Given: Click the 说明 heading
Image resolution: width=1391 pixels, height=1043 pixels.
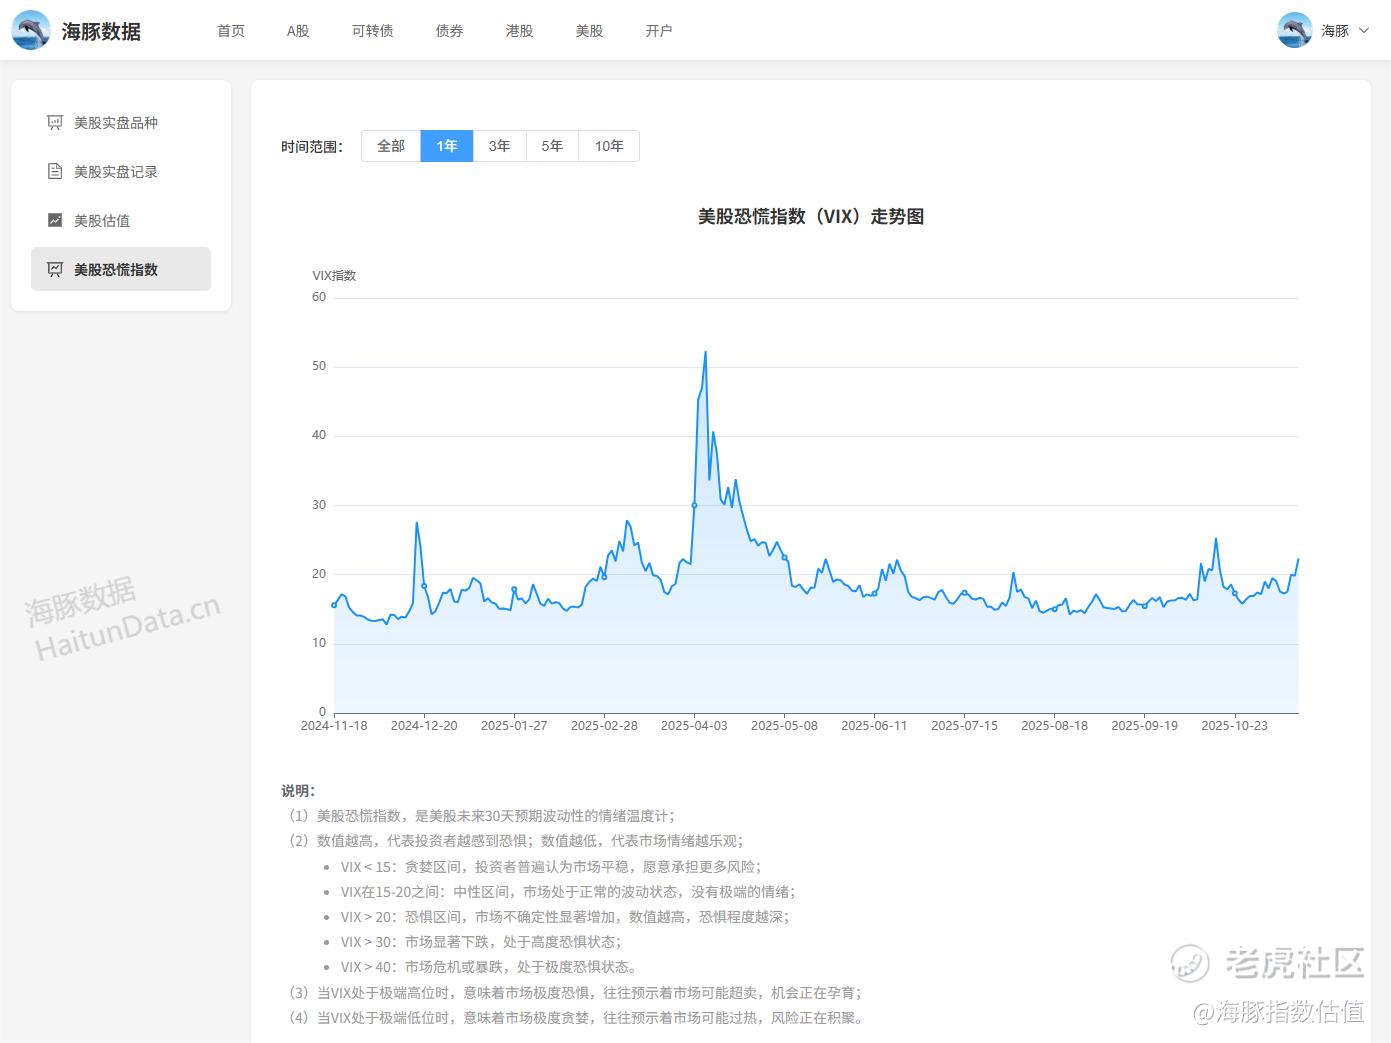Looking at the screenshot, I should click(x=298, y=791).
